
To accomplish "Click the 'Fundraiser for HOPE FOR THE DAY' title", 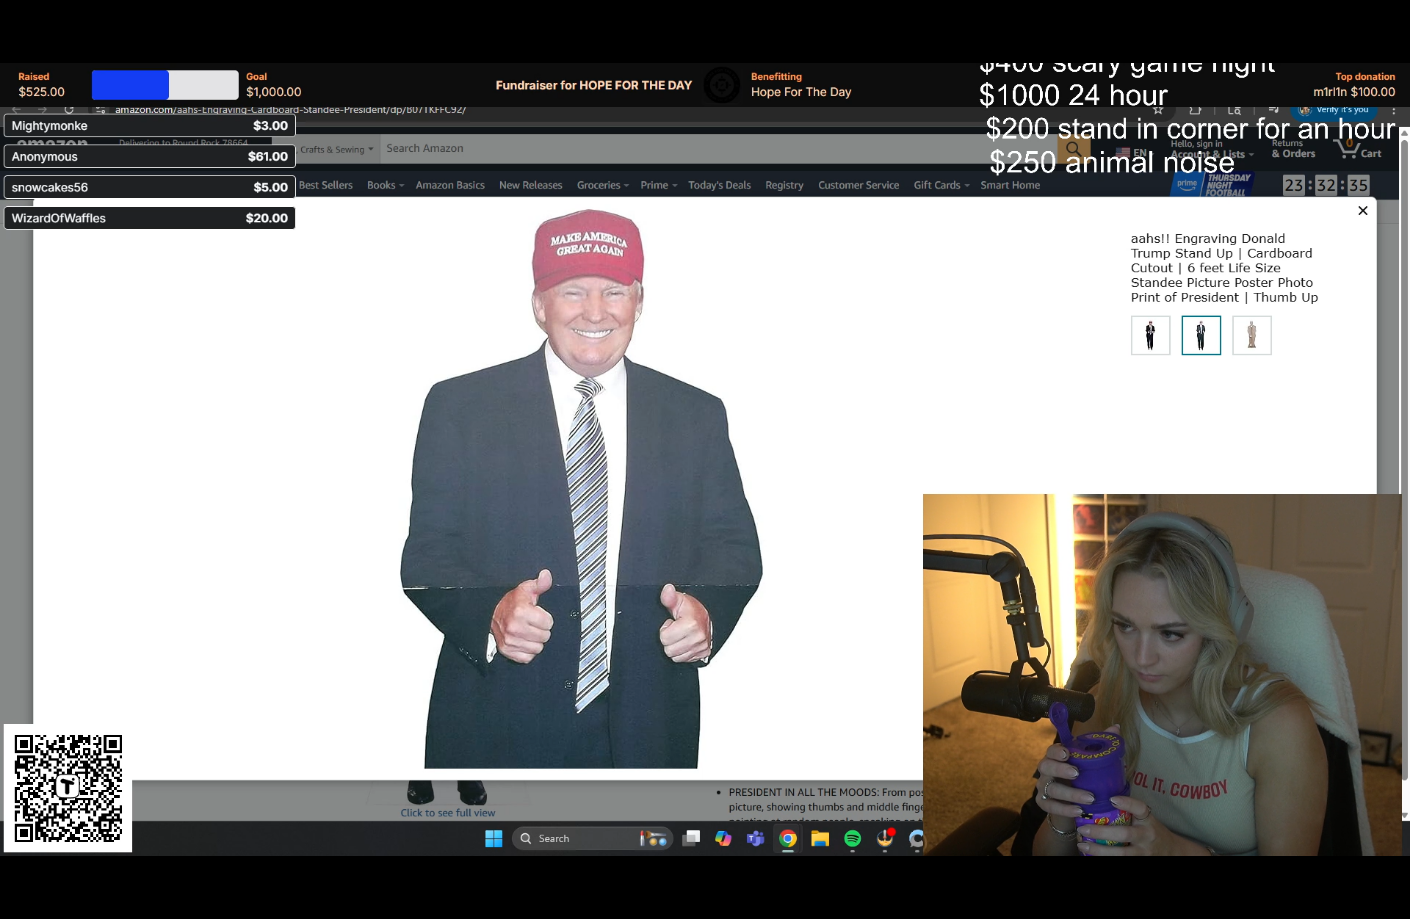I will (594, 86).
